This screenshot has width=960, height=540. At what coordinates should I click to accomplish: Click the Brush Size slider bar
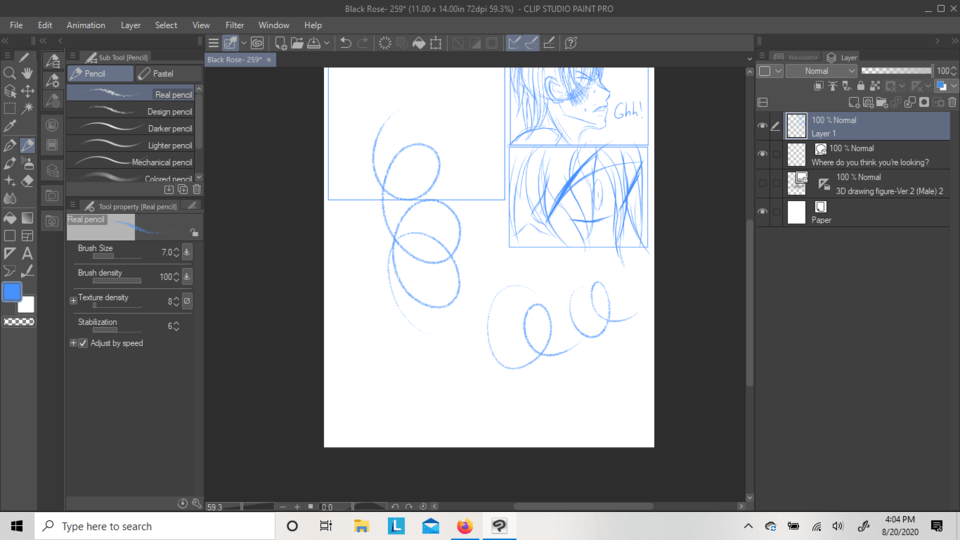[116, 257]
